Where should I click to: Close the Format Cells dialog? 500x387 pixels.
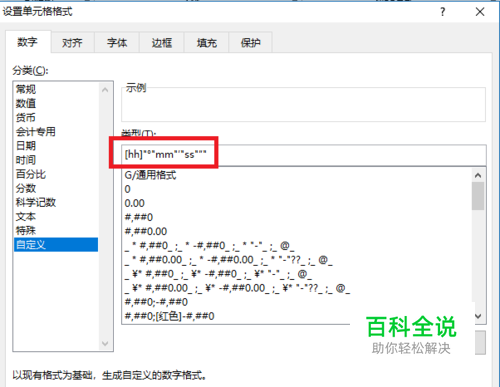480,12
